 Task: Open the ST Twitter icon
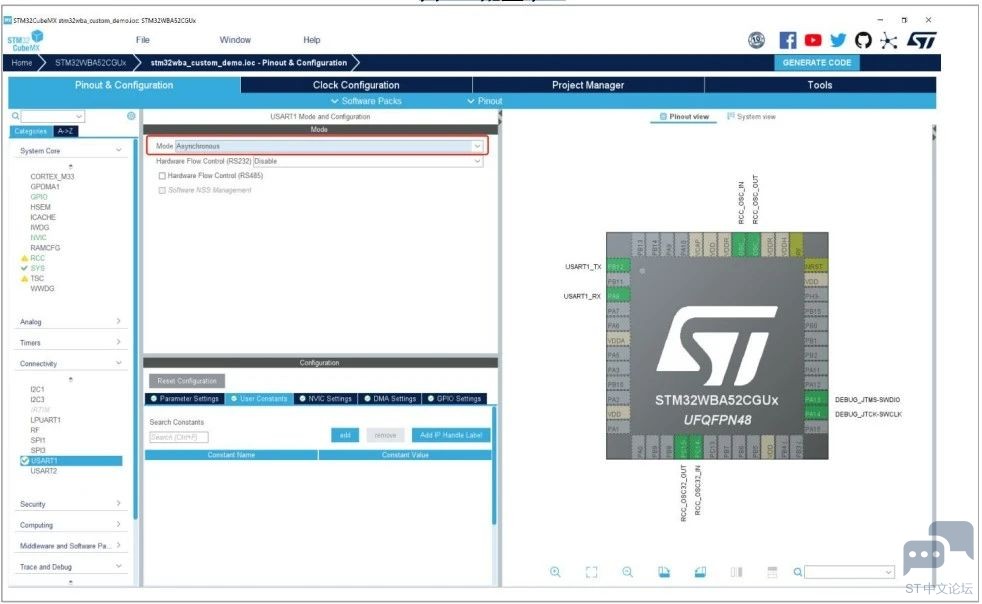pyautogui.click(x=838, y=41)
